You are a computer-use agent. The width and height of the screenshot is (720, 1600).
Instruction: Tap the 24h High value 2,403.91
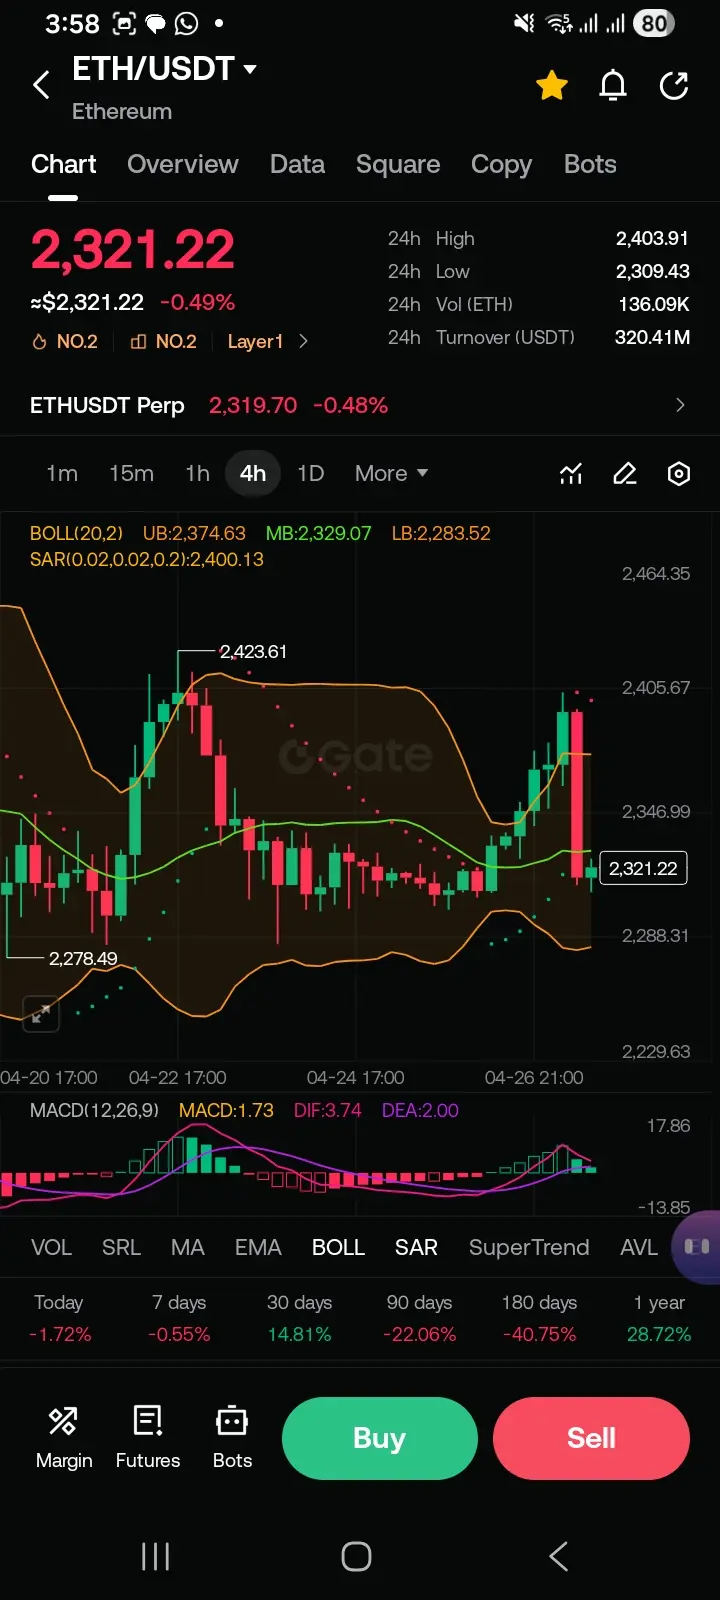pyautogui.click(x=652, y=238)
